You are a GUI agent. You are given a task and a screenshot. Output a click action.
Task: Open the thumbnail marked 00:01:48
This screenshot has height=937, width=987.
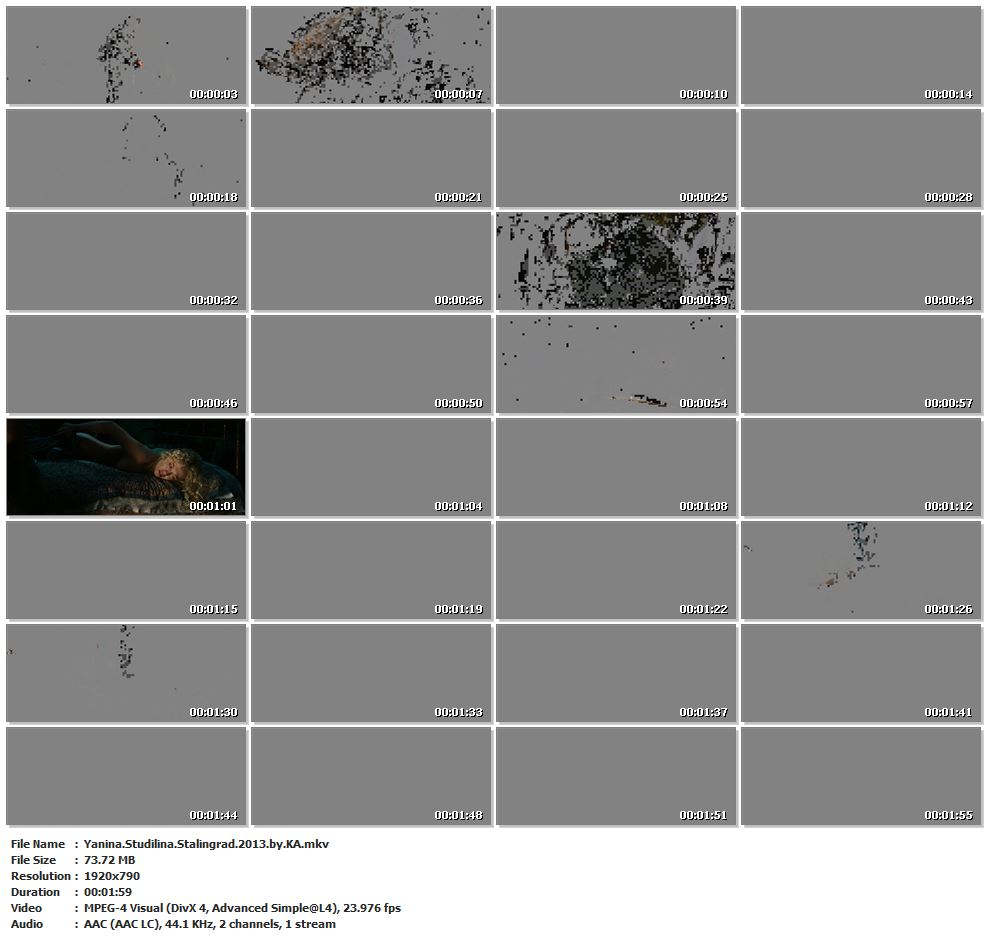click(371, 776)
